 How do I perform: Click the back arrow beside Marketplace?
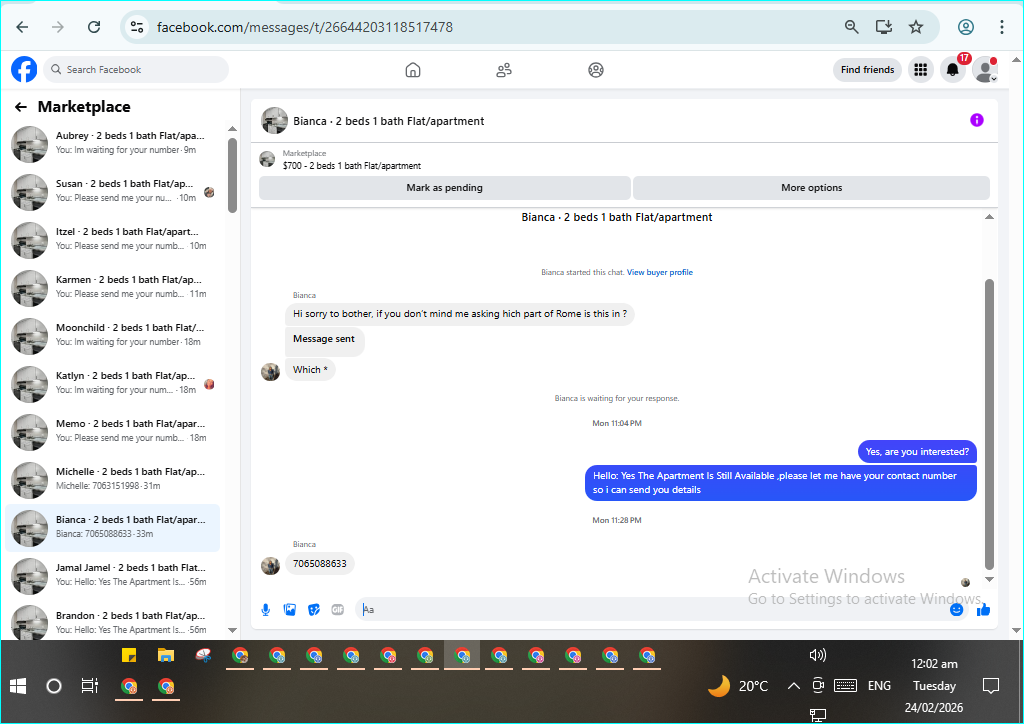coord(21,107)
